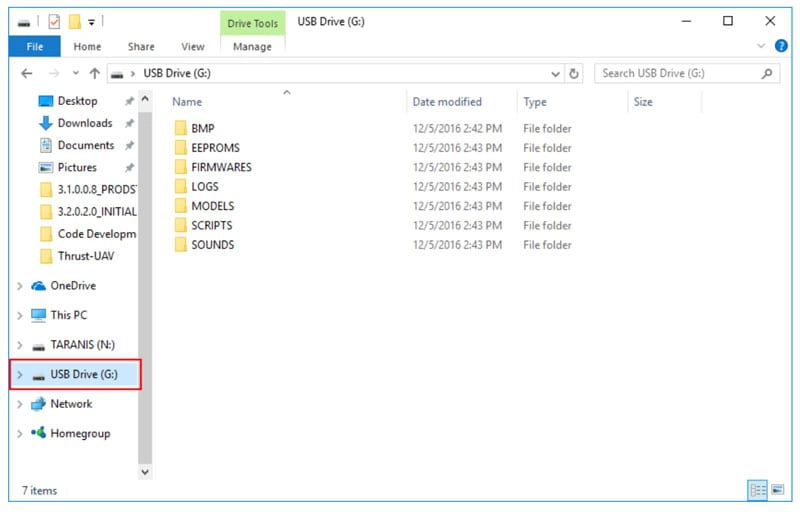The width and height of the screenshot is (800, 512).
Task: Click the New Folder icon in title bar
Action: [x=74, y=21]
